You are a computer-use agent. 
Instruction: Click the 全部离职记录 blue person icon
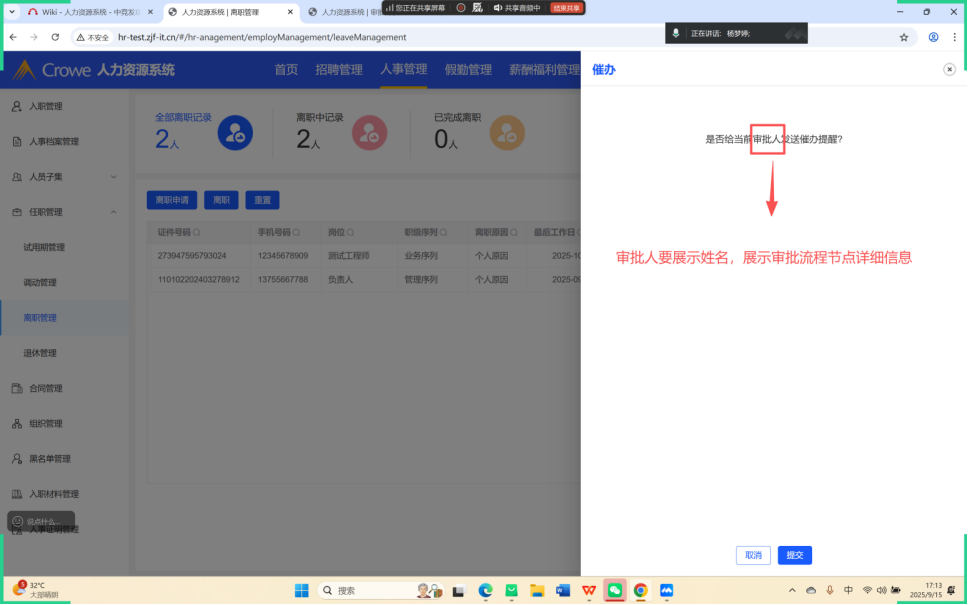[x=235, y=133]
